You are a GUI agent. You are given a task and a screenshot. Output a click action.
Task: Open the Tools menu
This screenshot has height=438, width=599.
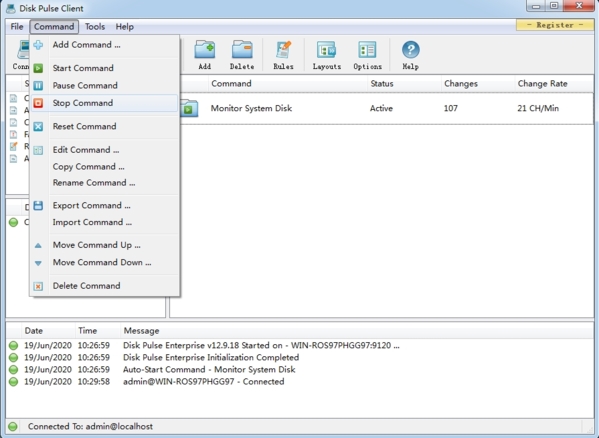tap(95, 27)
